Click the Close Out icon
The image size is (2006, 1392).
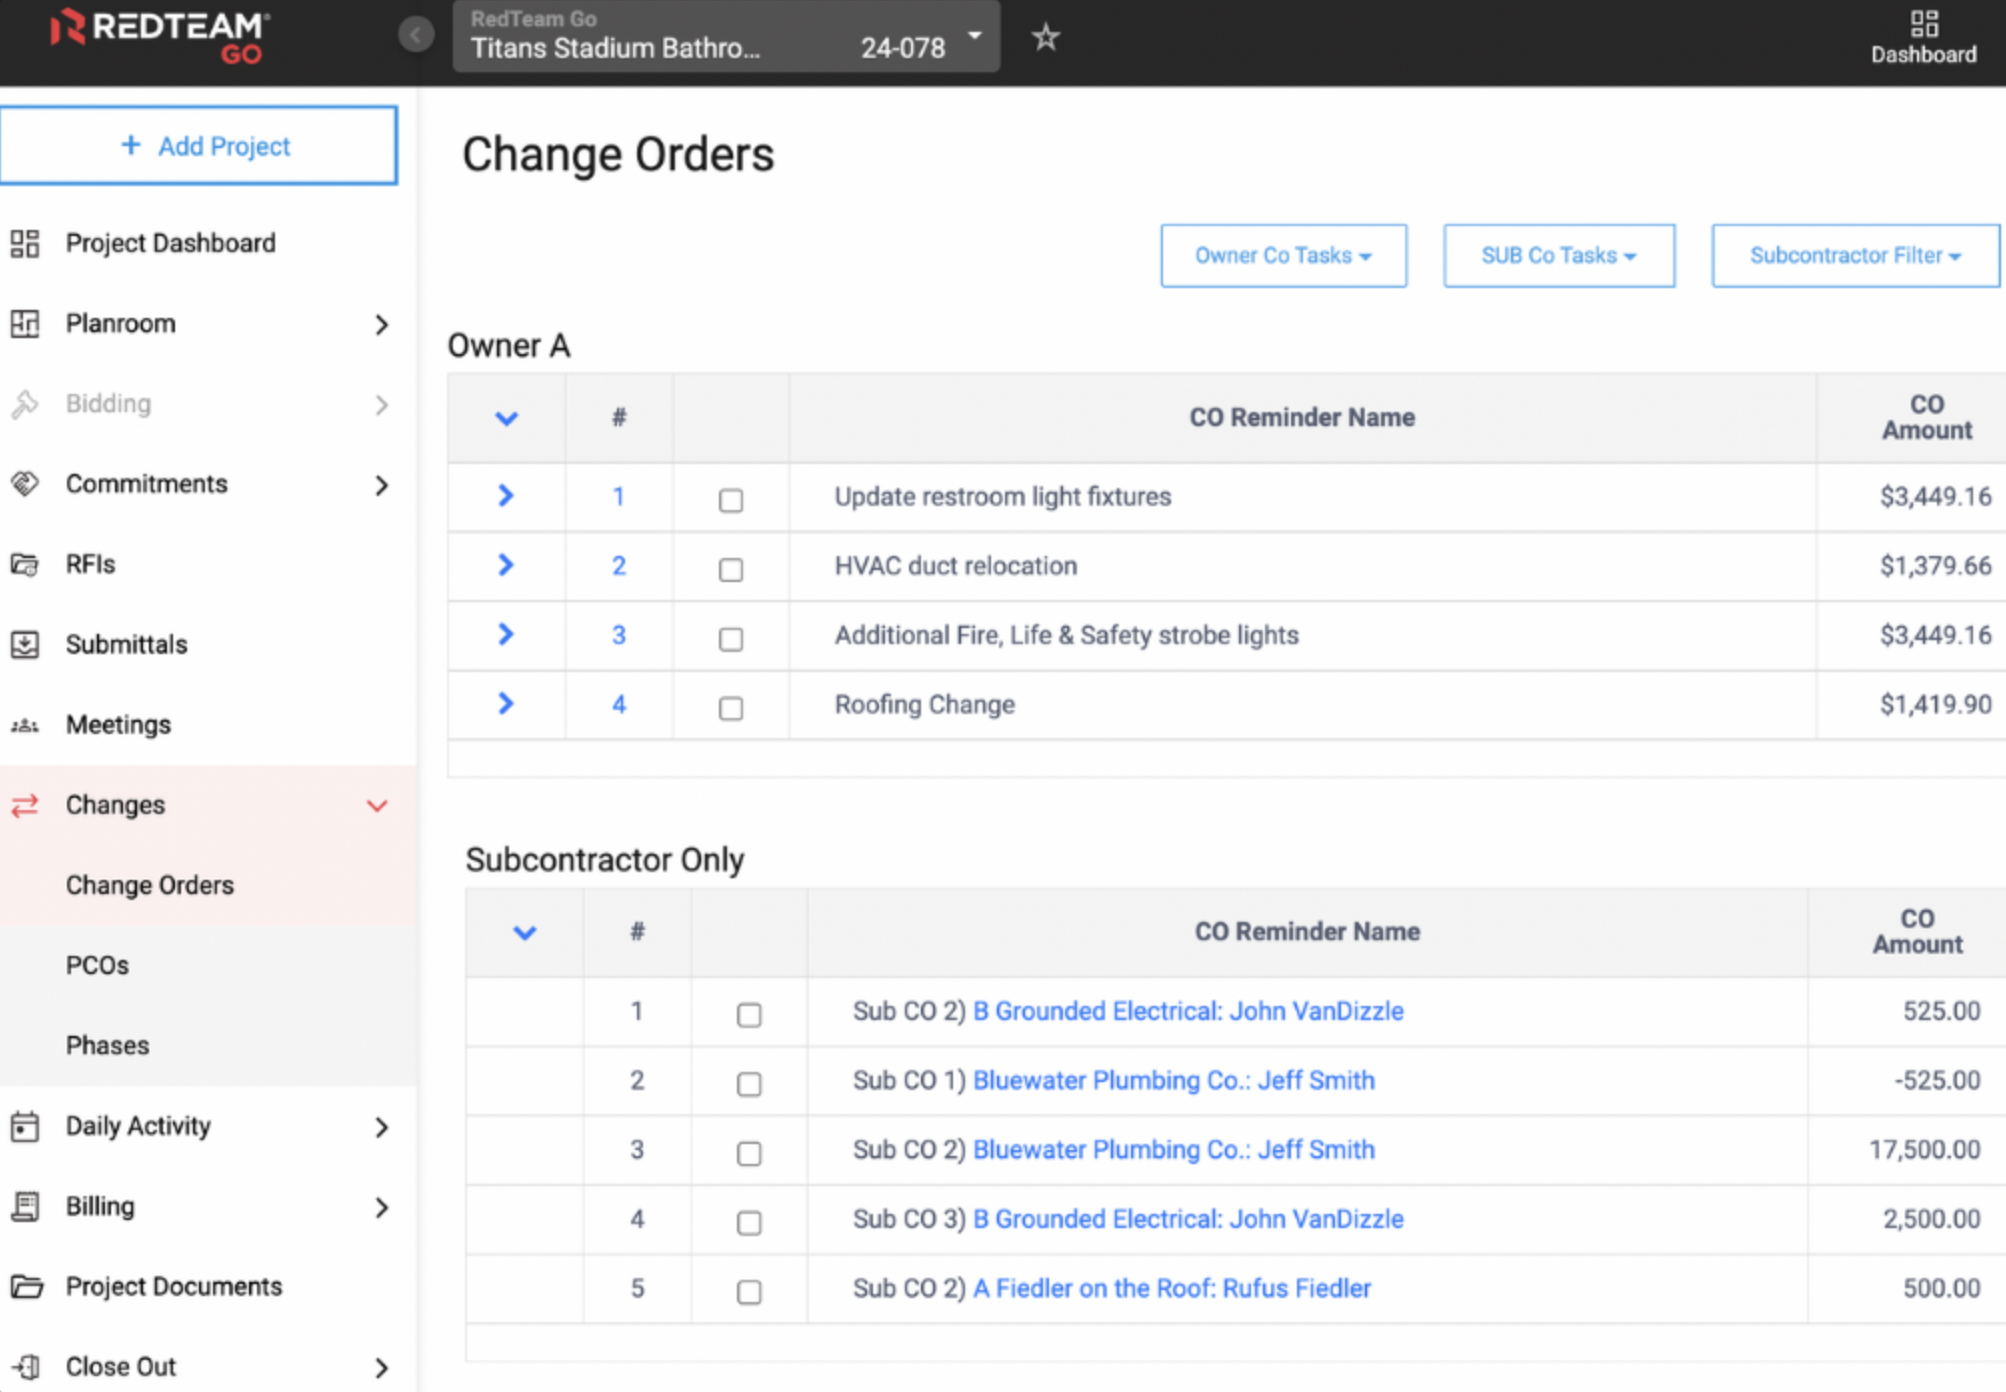(x=27, y=1366)
